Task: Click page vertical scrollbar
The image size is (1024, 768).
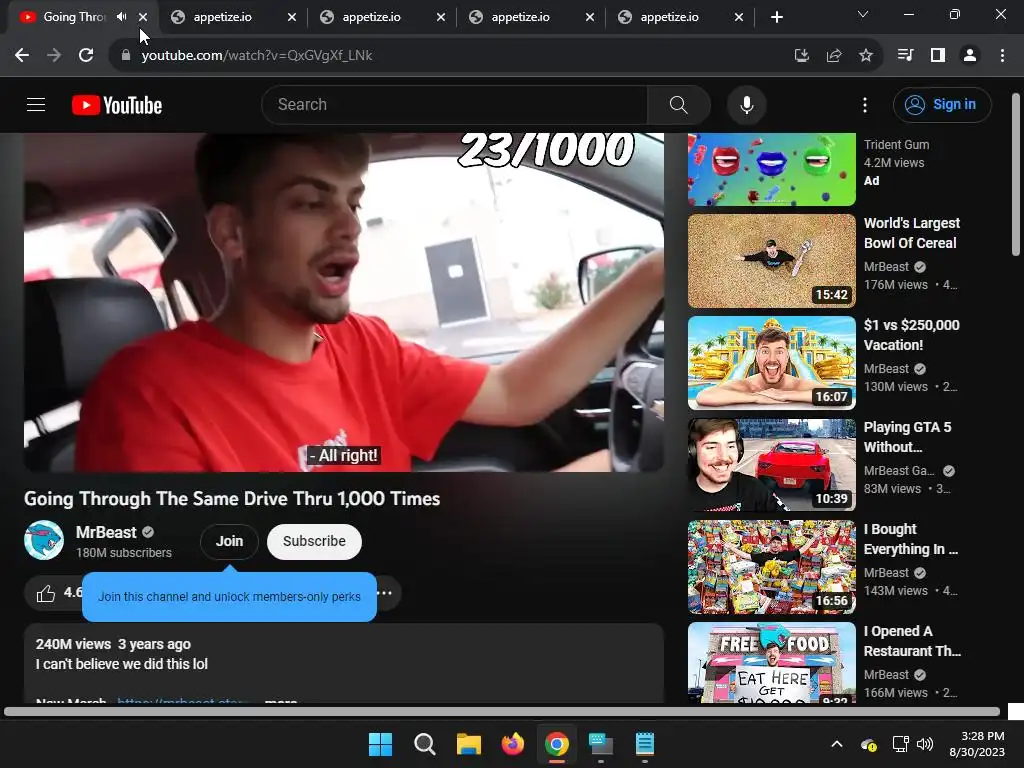Action: pyautogui.click(x=1016, y=174)
